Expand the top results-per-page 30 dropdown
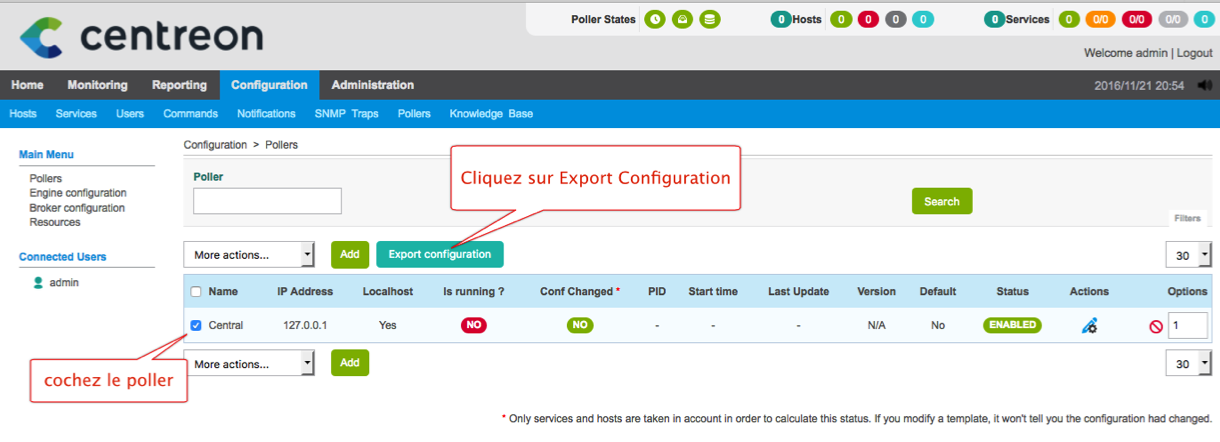The height and width of the screenshot is (442, 1220). 1188,255
